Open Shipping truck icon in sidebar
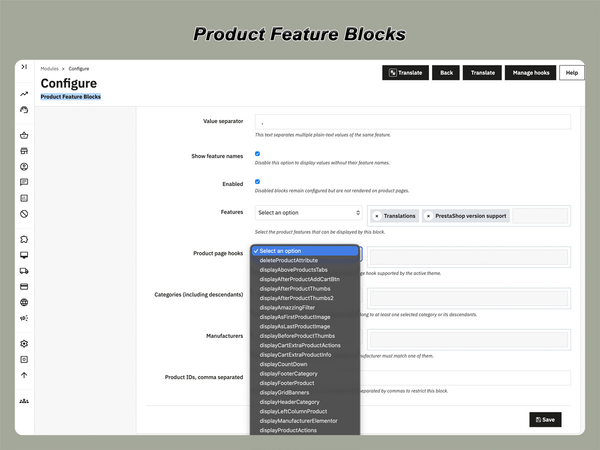Screen dimensions: 600x450 click(x=24, y=271)
